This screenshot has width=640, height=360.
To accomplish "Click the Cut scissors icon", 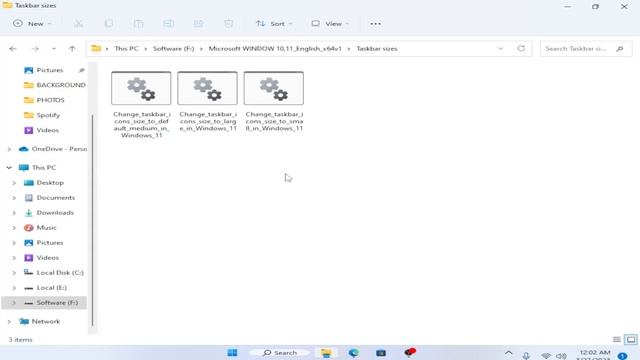I will tap(78, 24).
